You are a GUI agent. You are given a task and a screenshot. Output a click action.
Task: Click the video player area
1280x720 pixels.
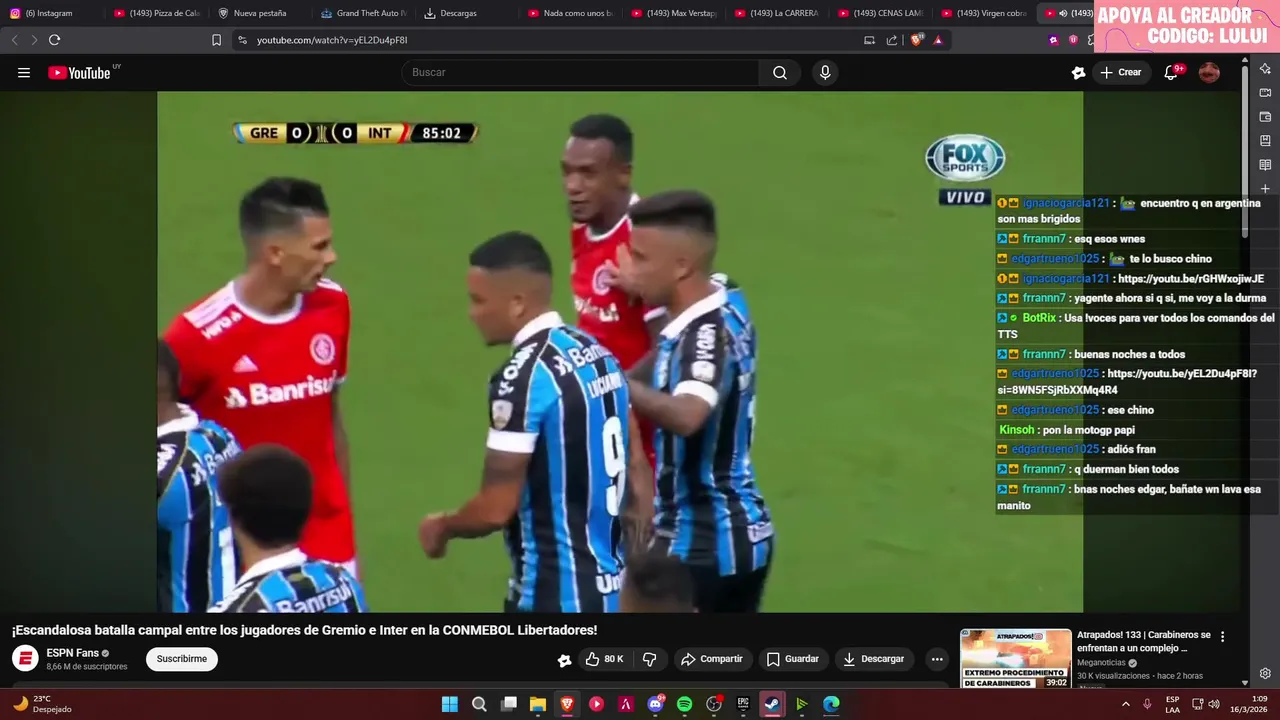point(620,352)
